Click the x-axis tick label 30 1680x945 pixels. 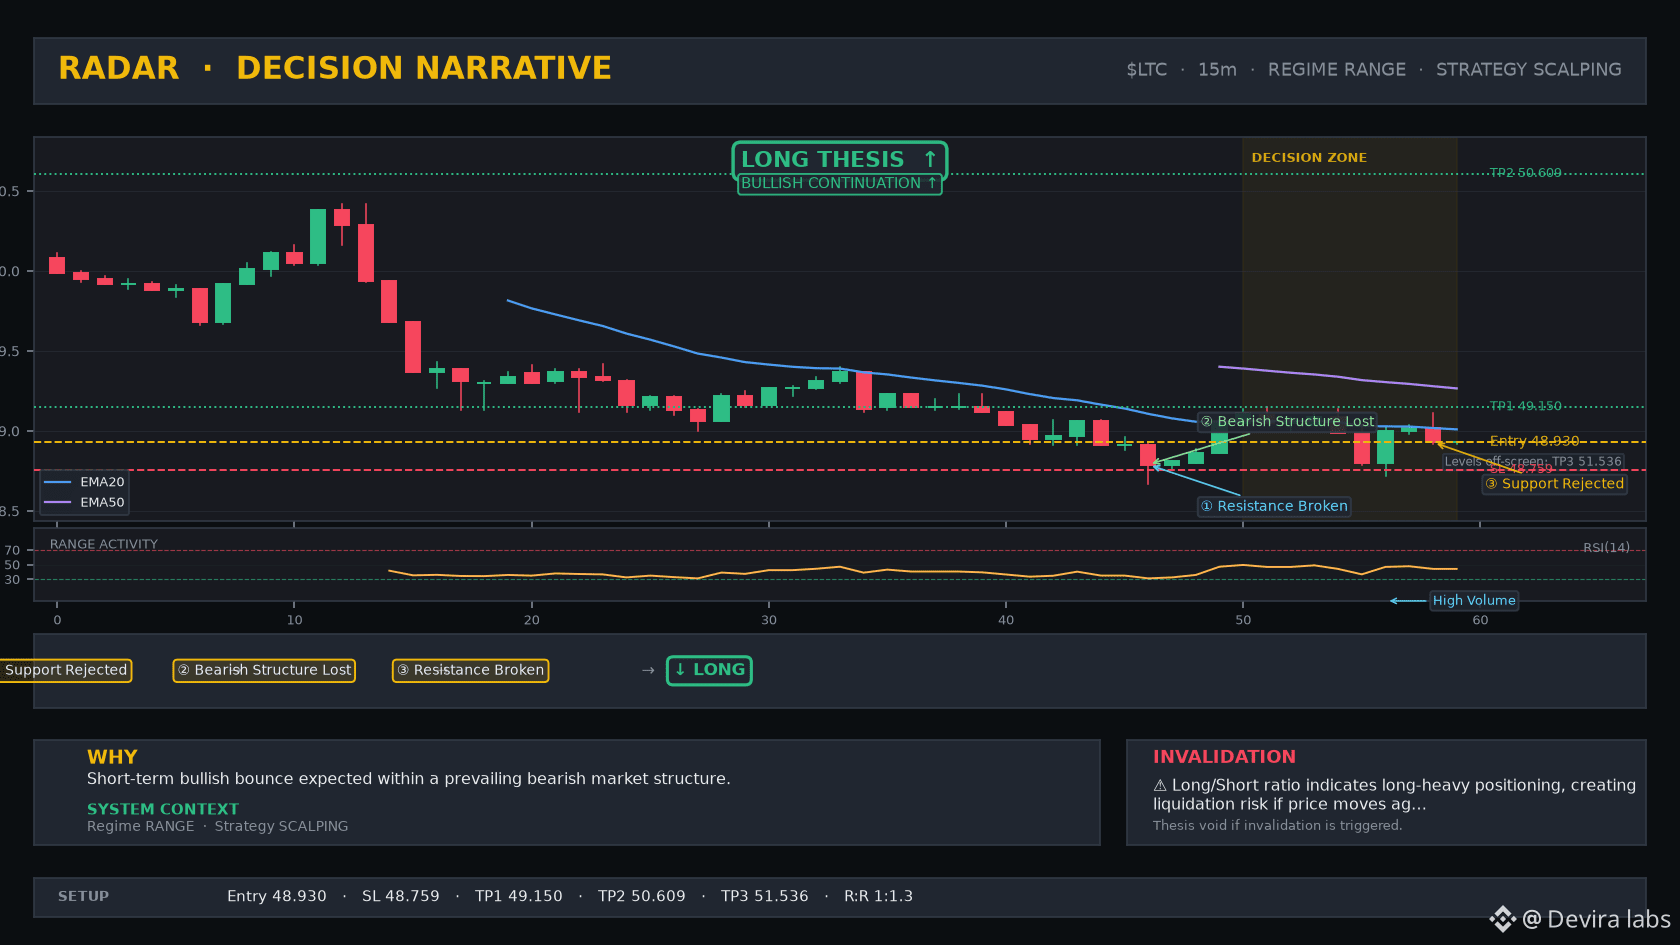click(x=769, y=620)
